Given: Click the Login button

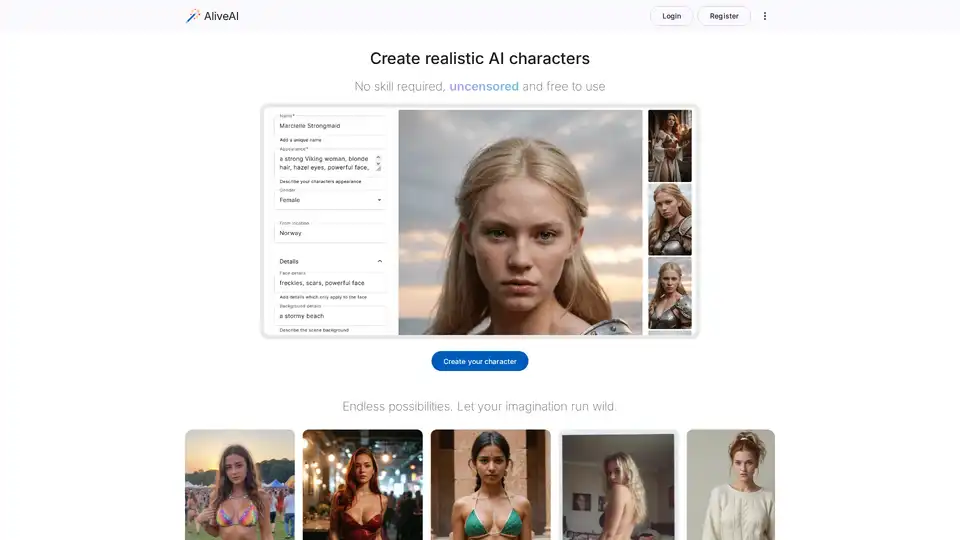Looking at the screenshot, I should point(671,16).
